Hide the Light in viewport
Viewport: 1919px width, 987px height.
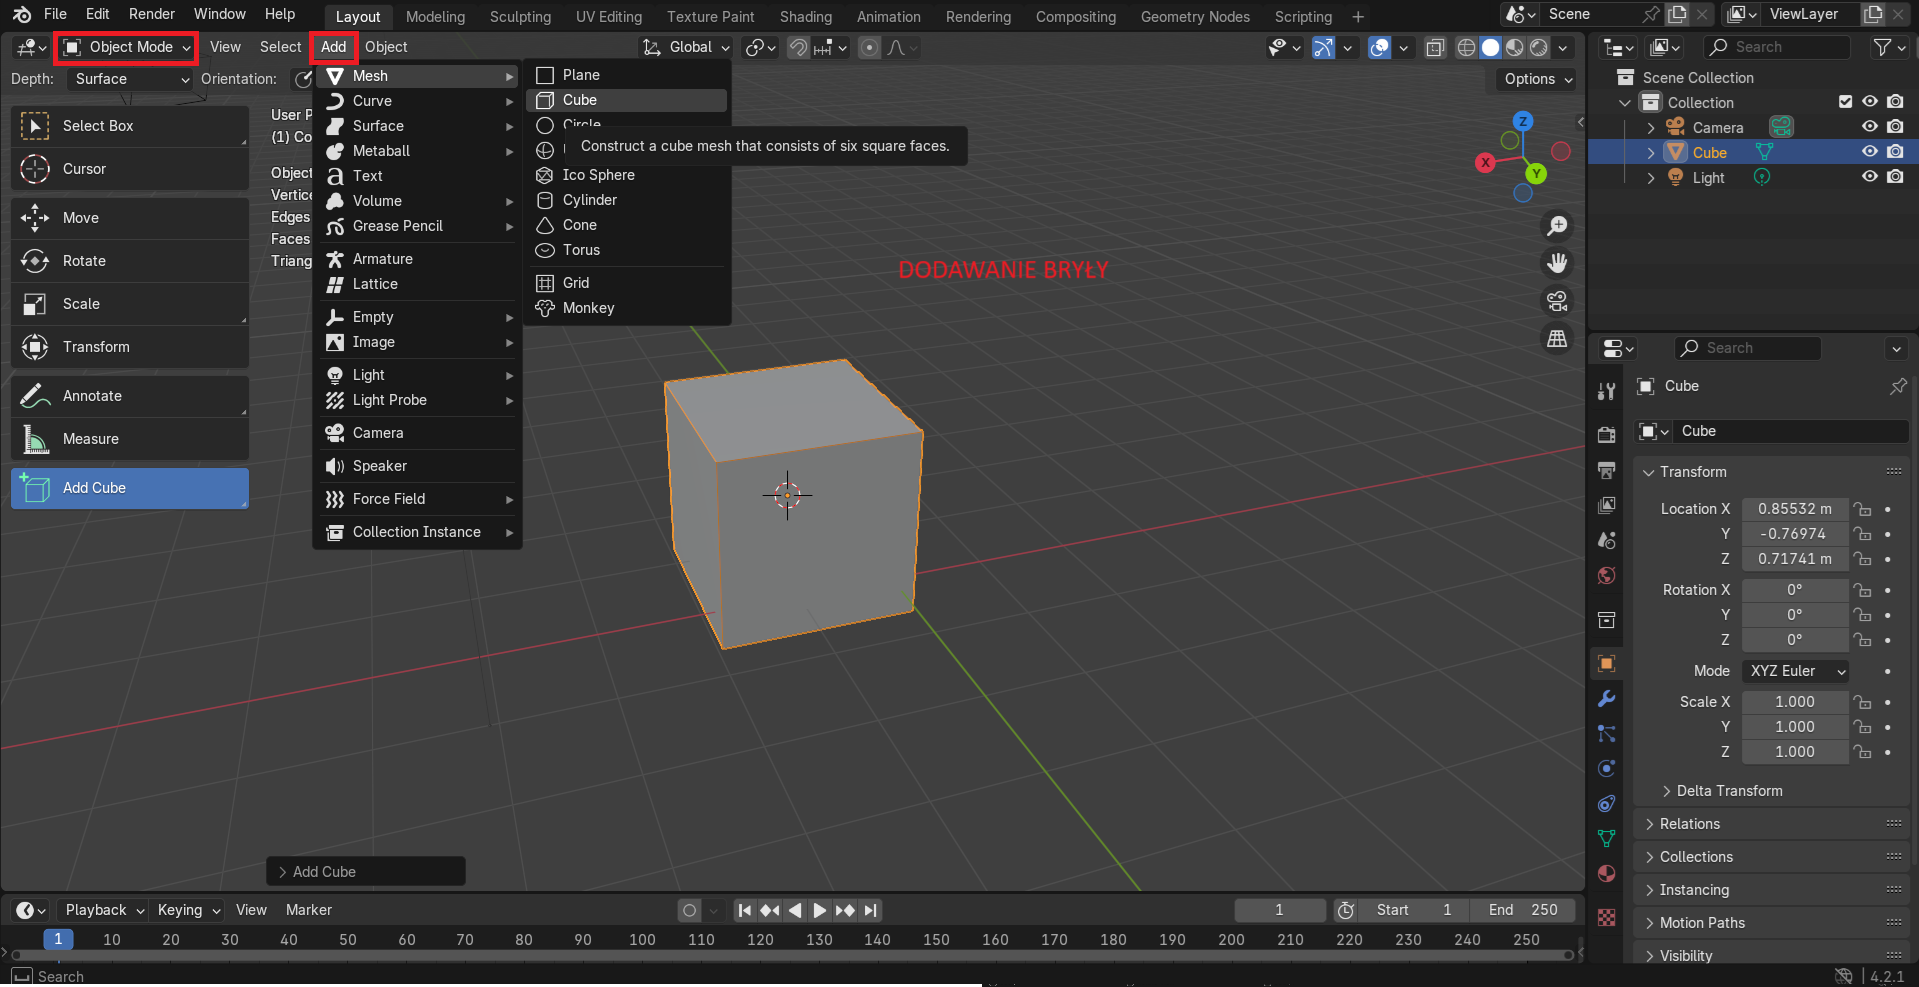coord(1870,177)
